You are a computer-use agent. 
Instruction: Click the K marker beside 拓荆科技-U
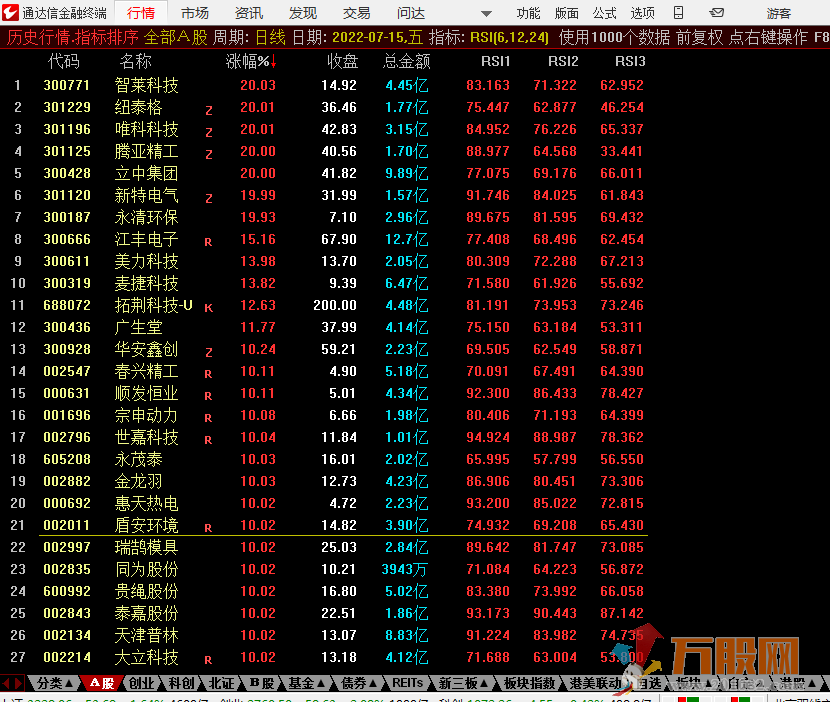click(209, 308)
